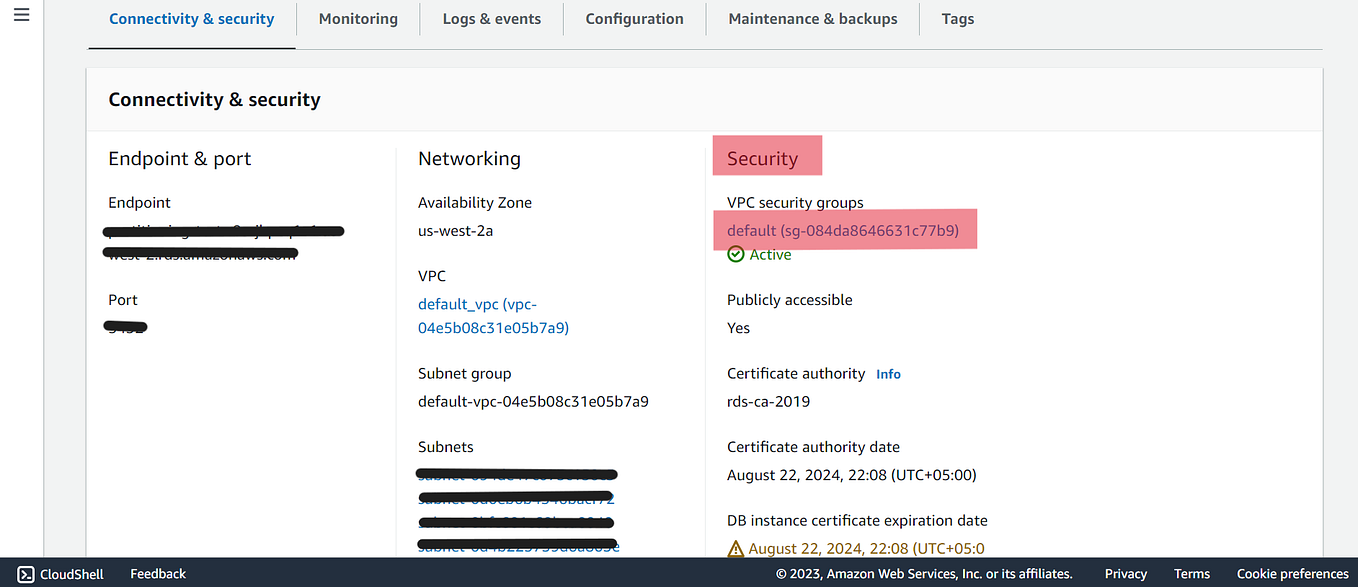The width and height of the screenshot is (1358, 587).
Task: Click the green Active status checkmark icon
Action: click(x=735, y=254)
